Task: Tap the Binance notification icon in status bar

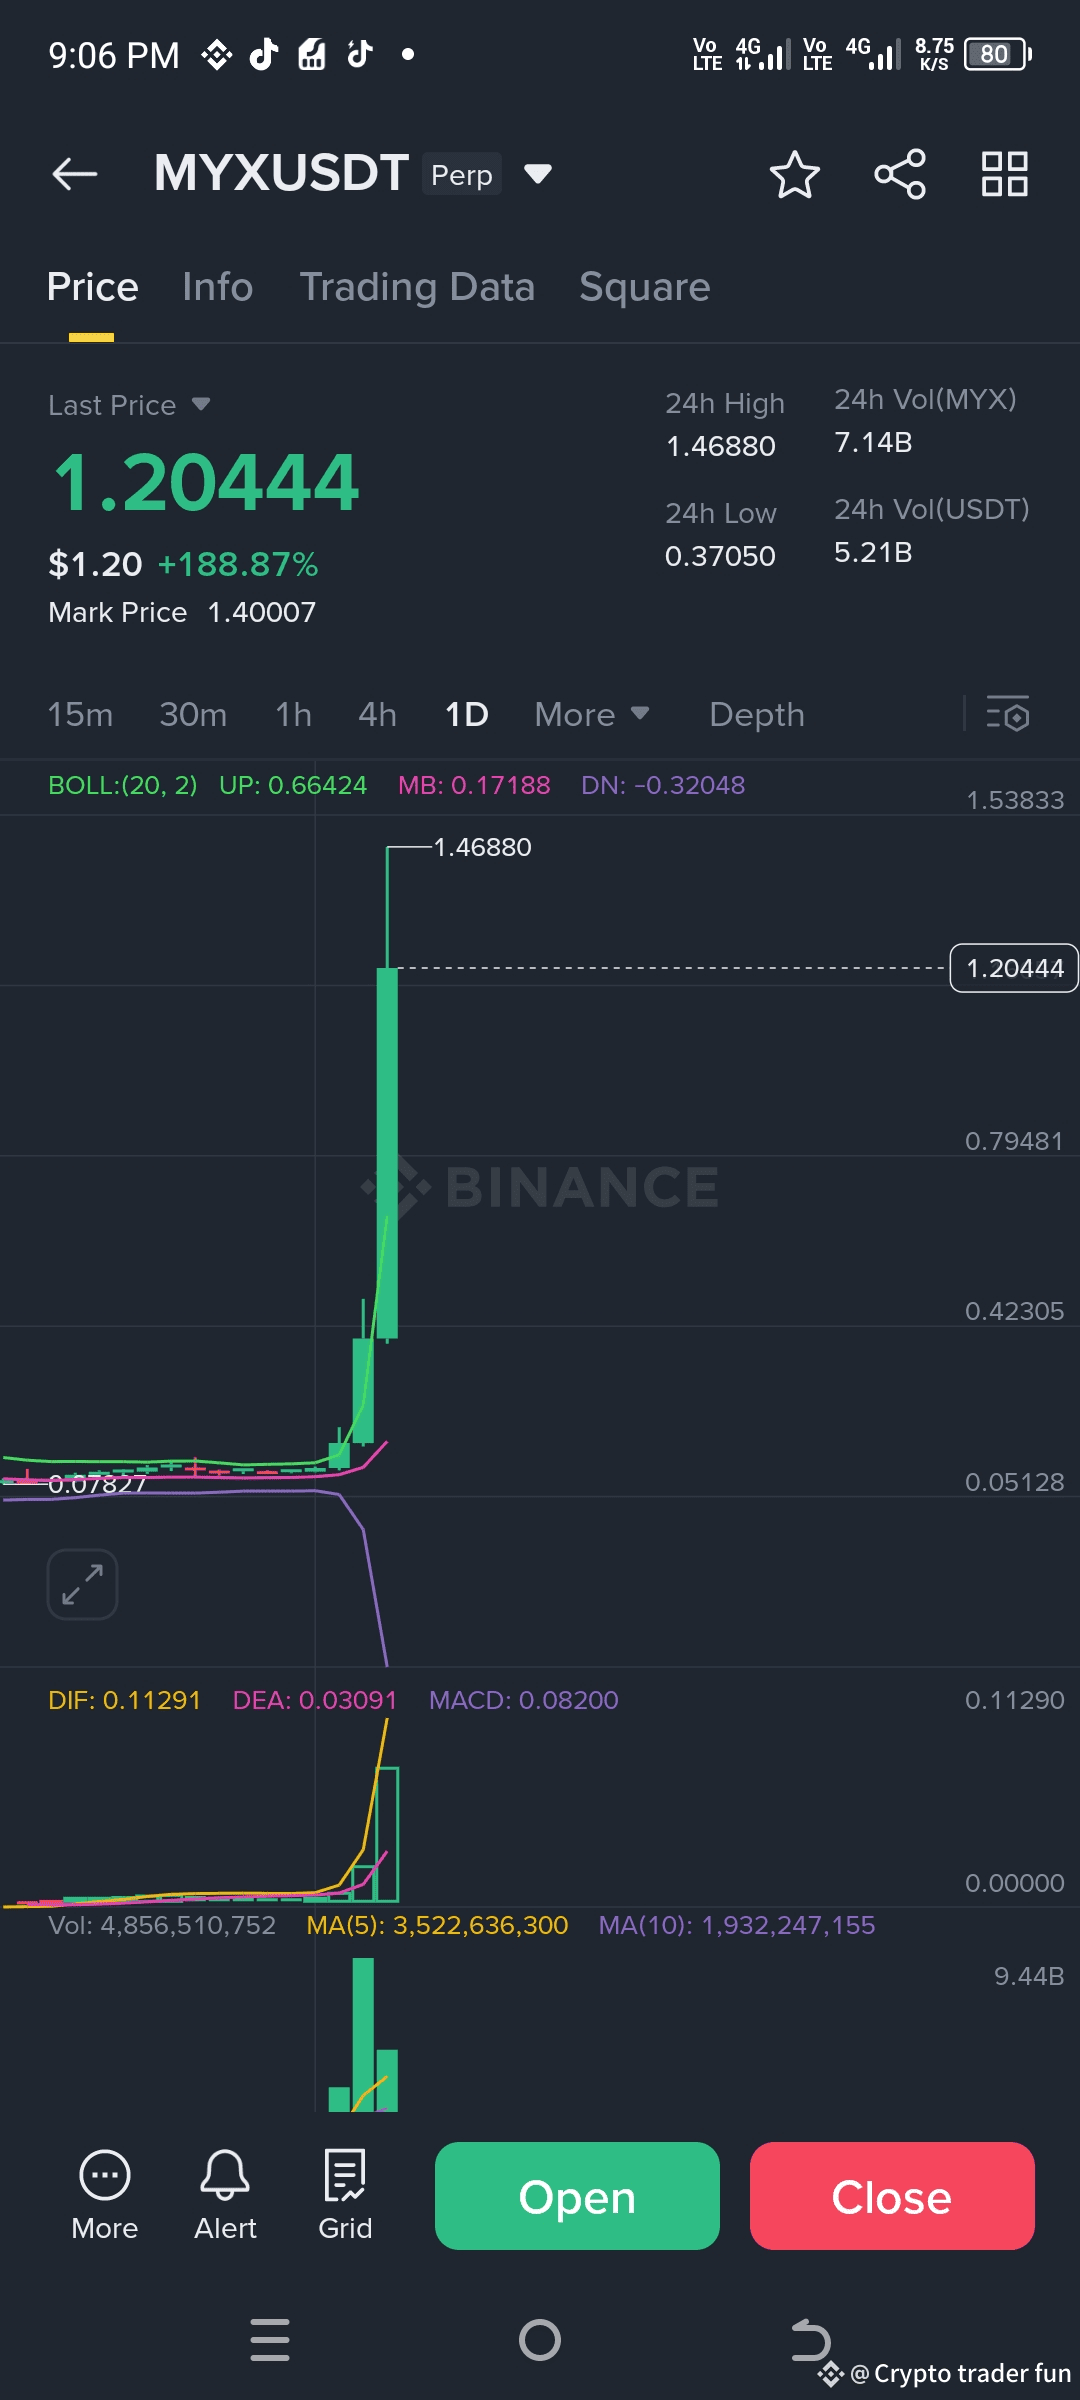Action: [217, 54]
